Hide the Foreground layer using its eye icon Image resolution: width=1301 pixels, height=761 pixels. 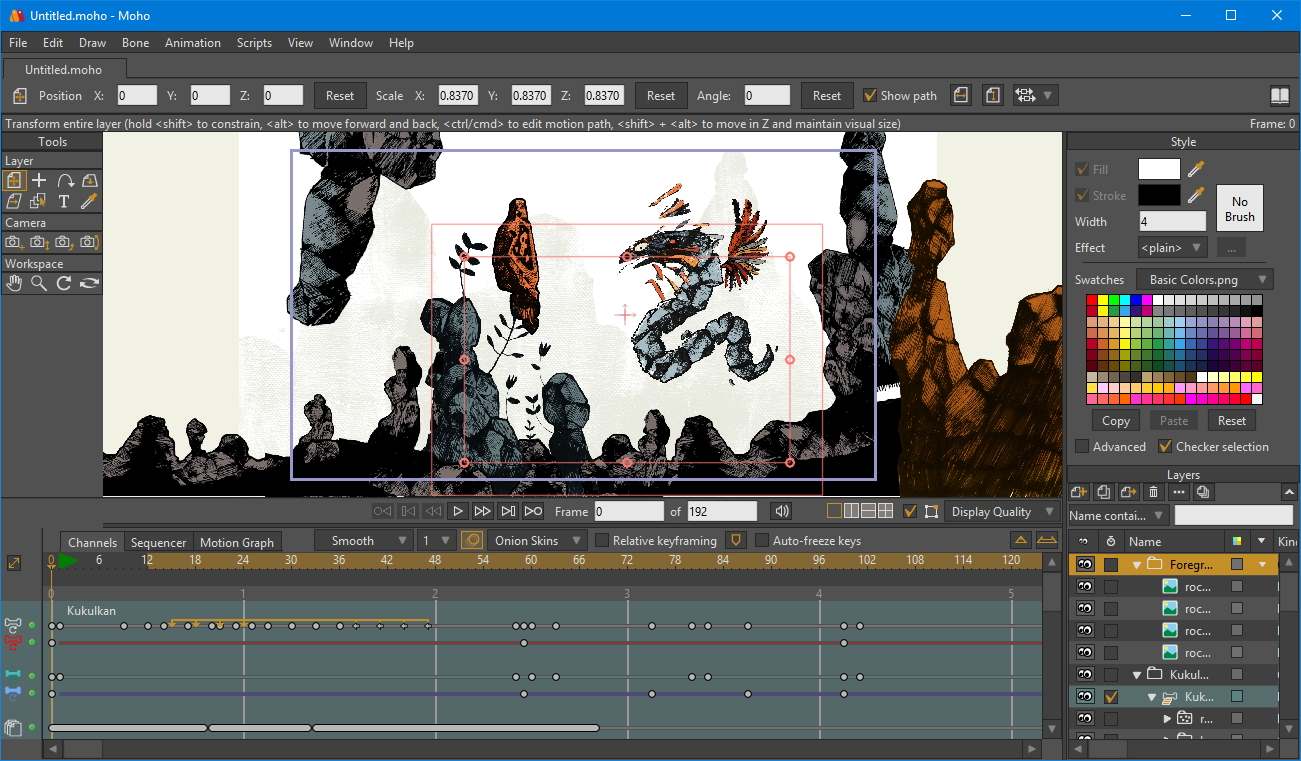(1085, 565)
